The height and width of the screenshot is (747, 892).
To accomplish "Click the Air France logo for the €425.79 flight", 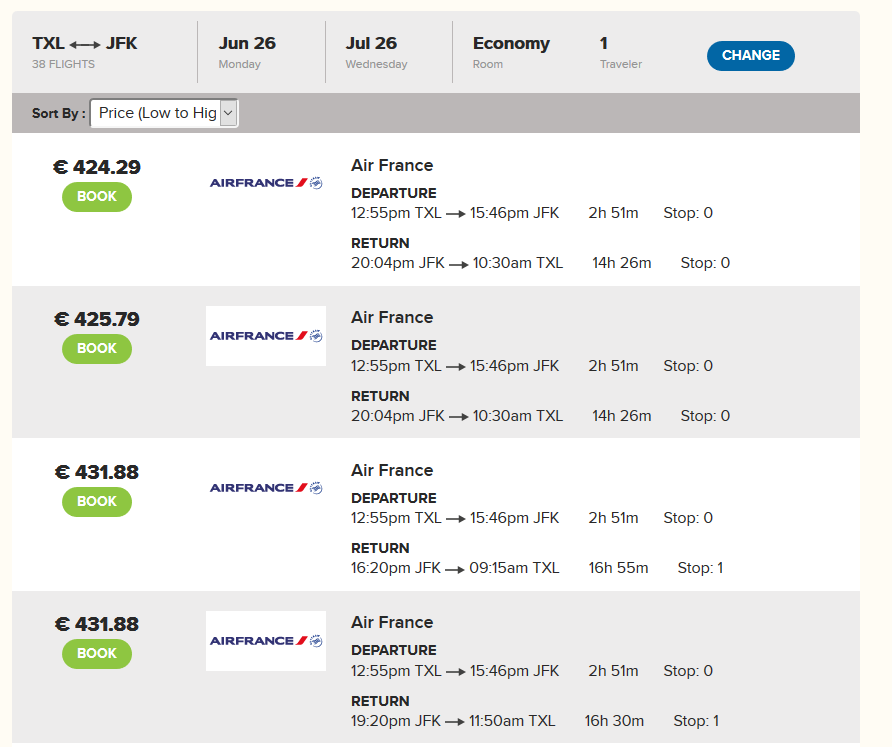I will [266, 336].
